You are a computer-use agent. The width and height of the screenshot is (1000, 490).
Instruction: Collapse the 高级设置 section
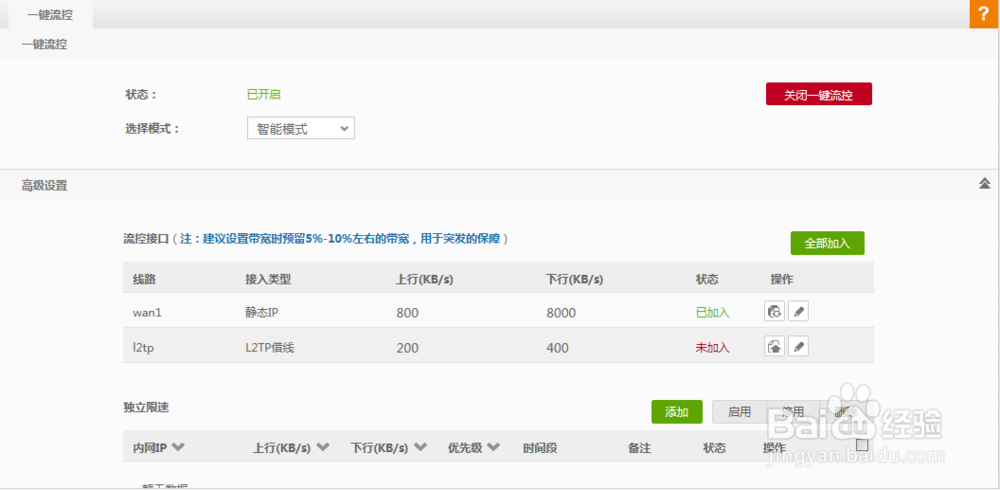[x=984, y=183]
